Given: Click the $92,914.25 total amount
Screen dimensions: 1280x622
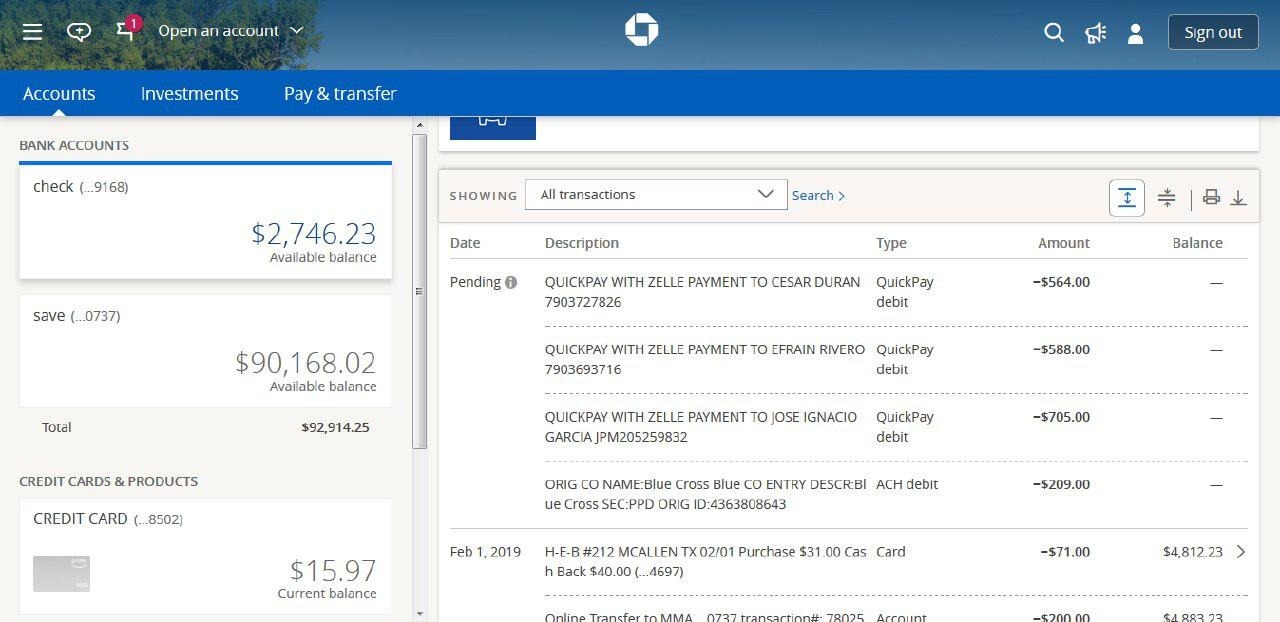Looking at the screenshot, I should pyautogui.click(x=335, y=427).
